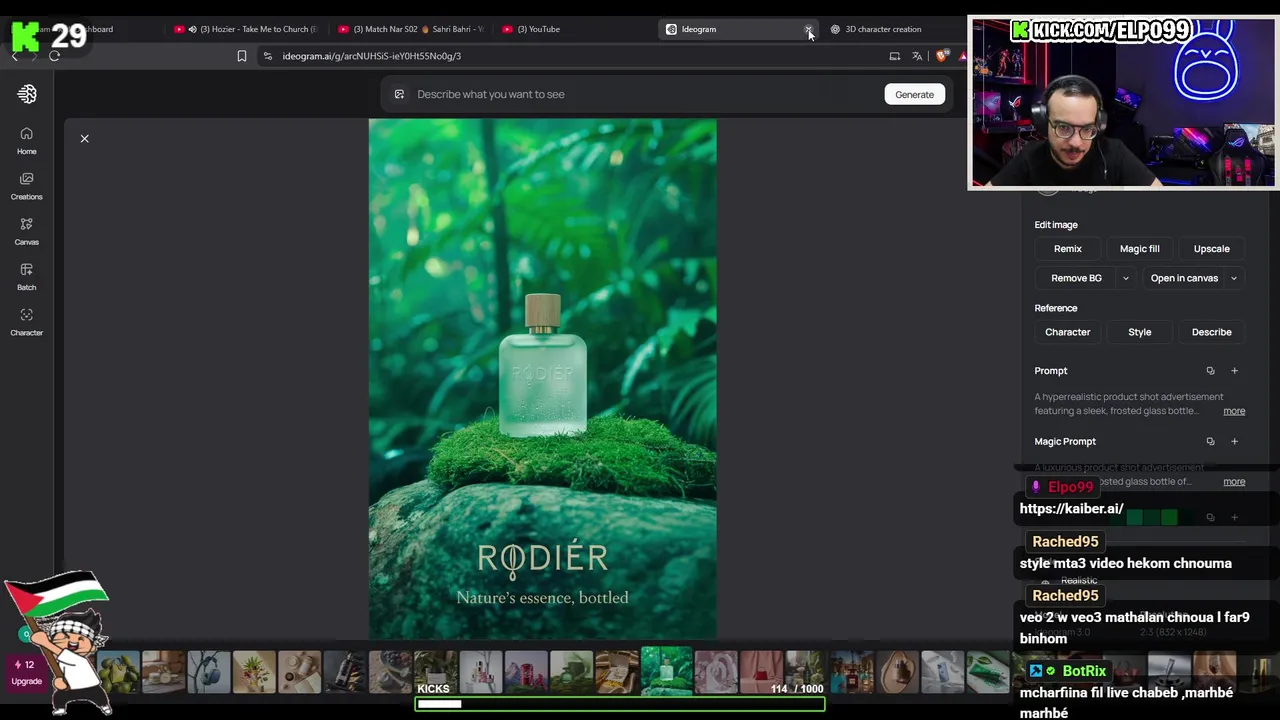Open the Home section in the sidebar

[x=27, y=140]
